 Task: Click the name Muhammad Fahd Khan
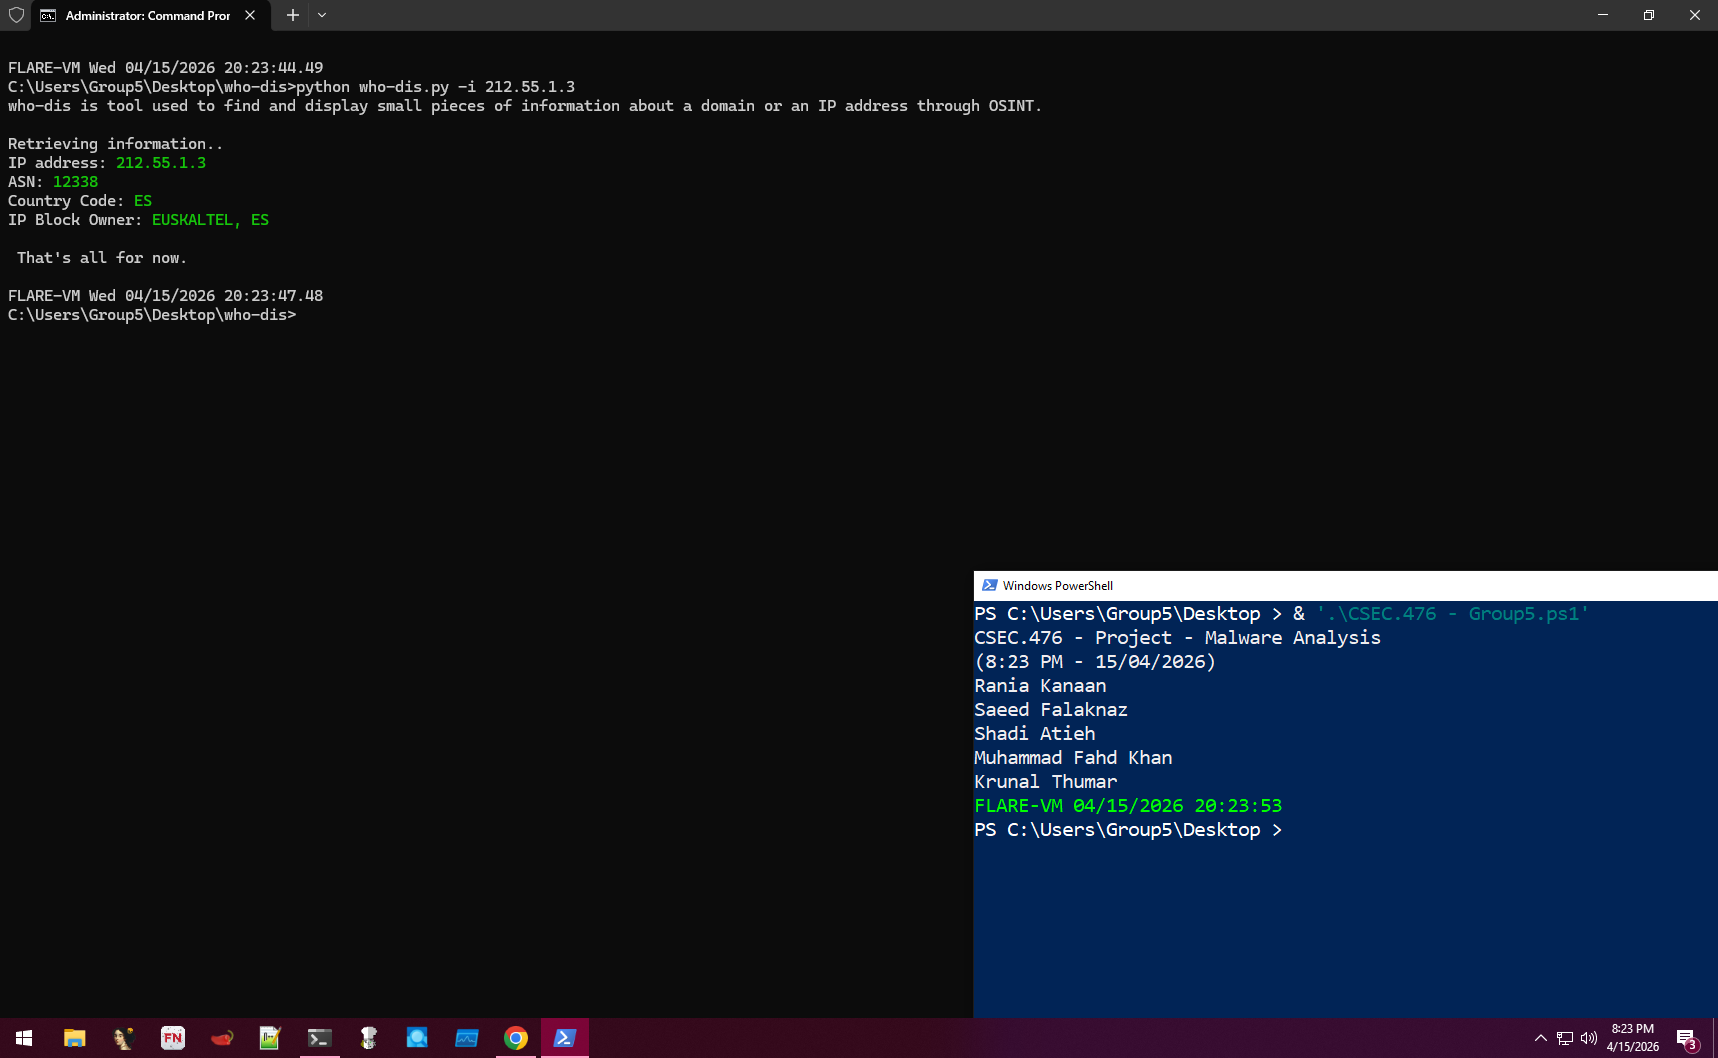(1074, 758)
